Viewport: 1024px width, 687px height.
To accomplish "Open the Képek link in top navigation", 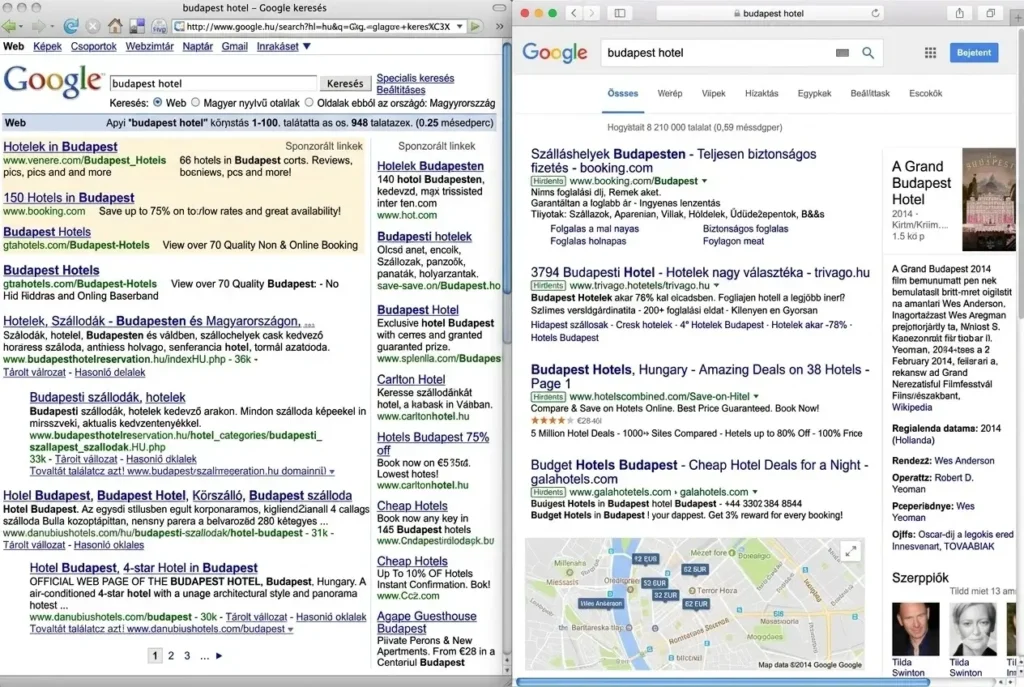I will coord(47,46).
